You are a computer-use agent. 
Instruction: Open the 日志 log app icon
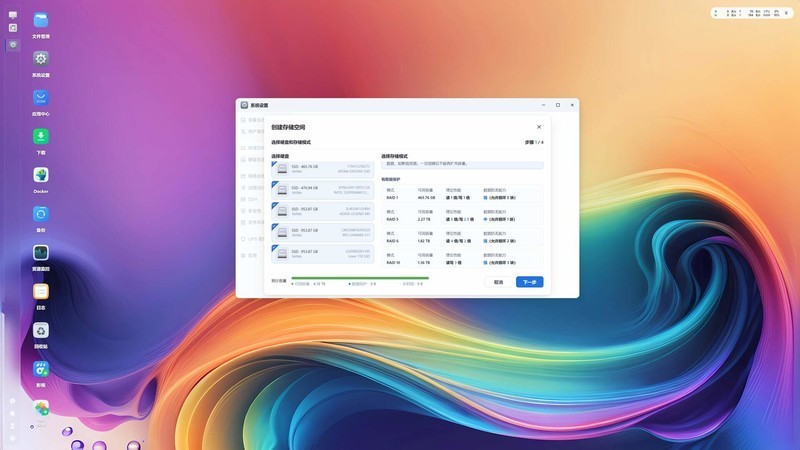[x=41, y=291]
